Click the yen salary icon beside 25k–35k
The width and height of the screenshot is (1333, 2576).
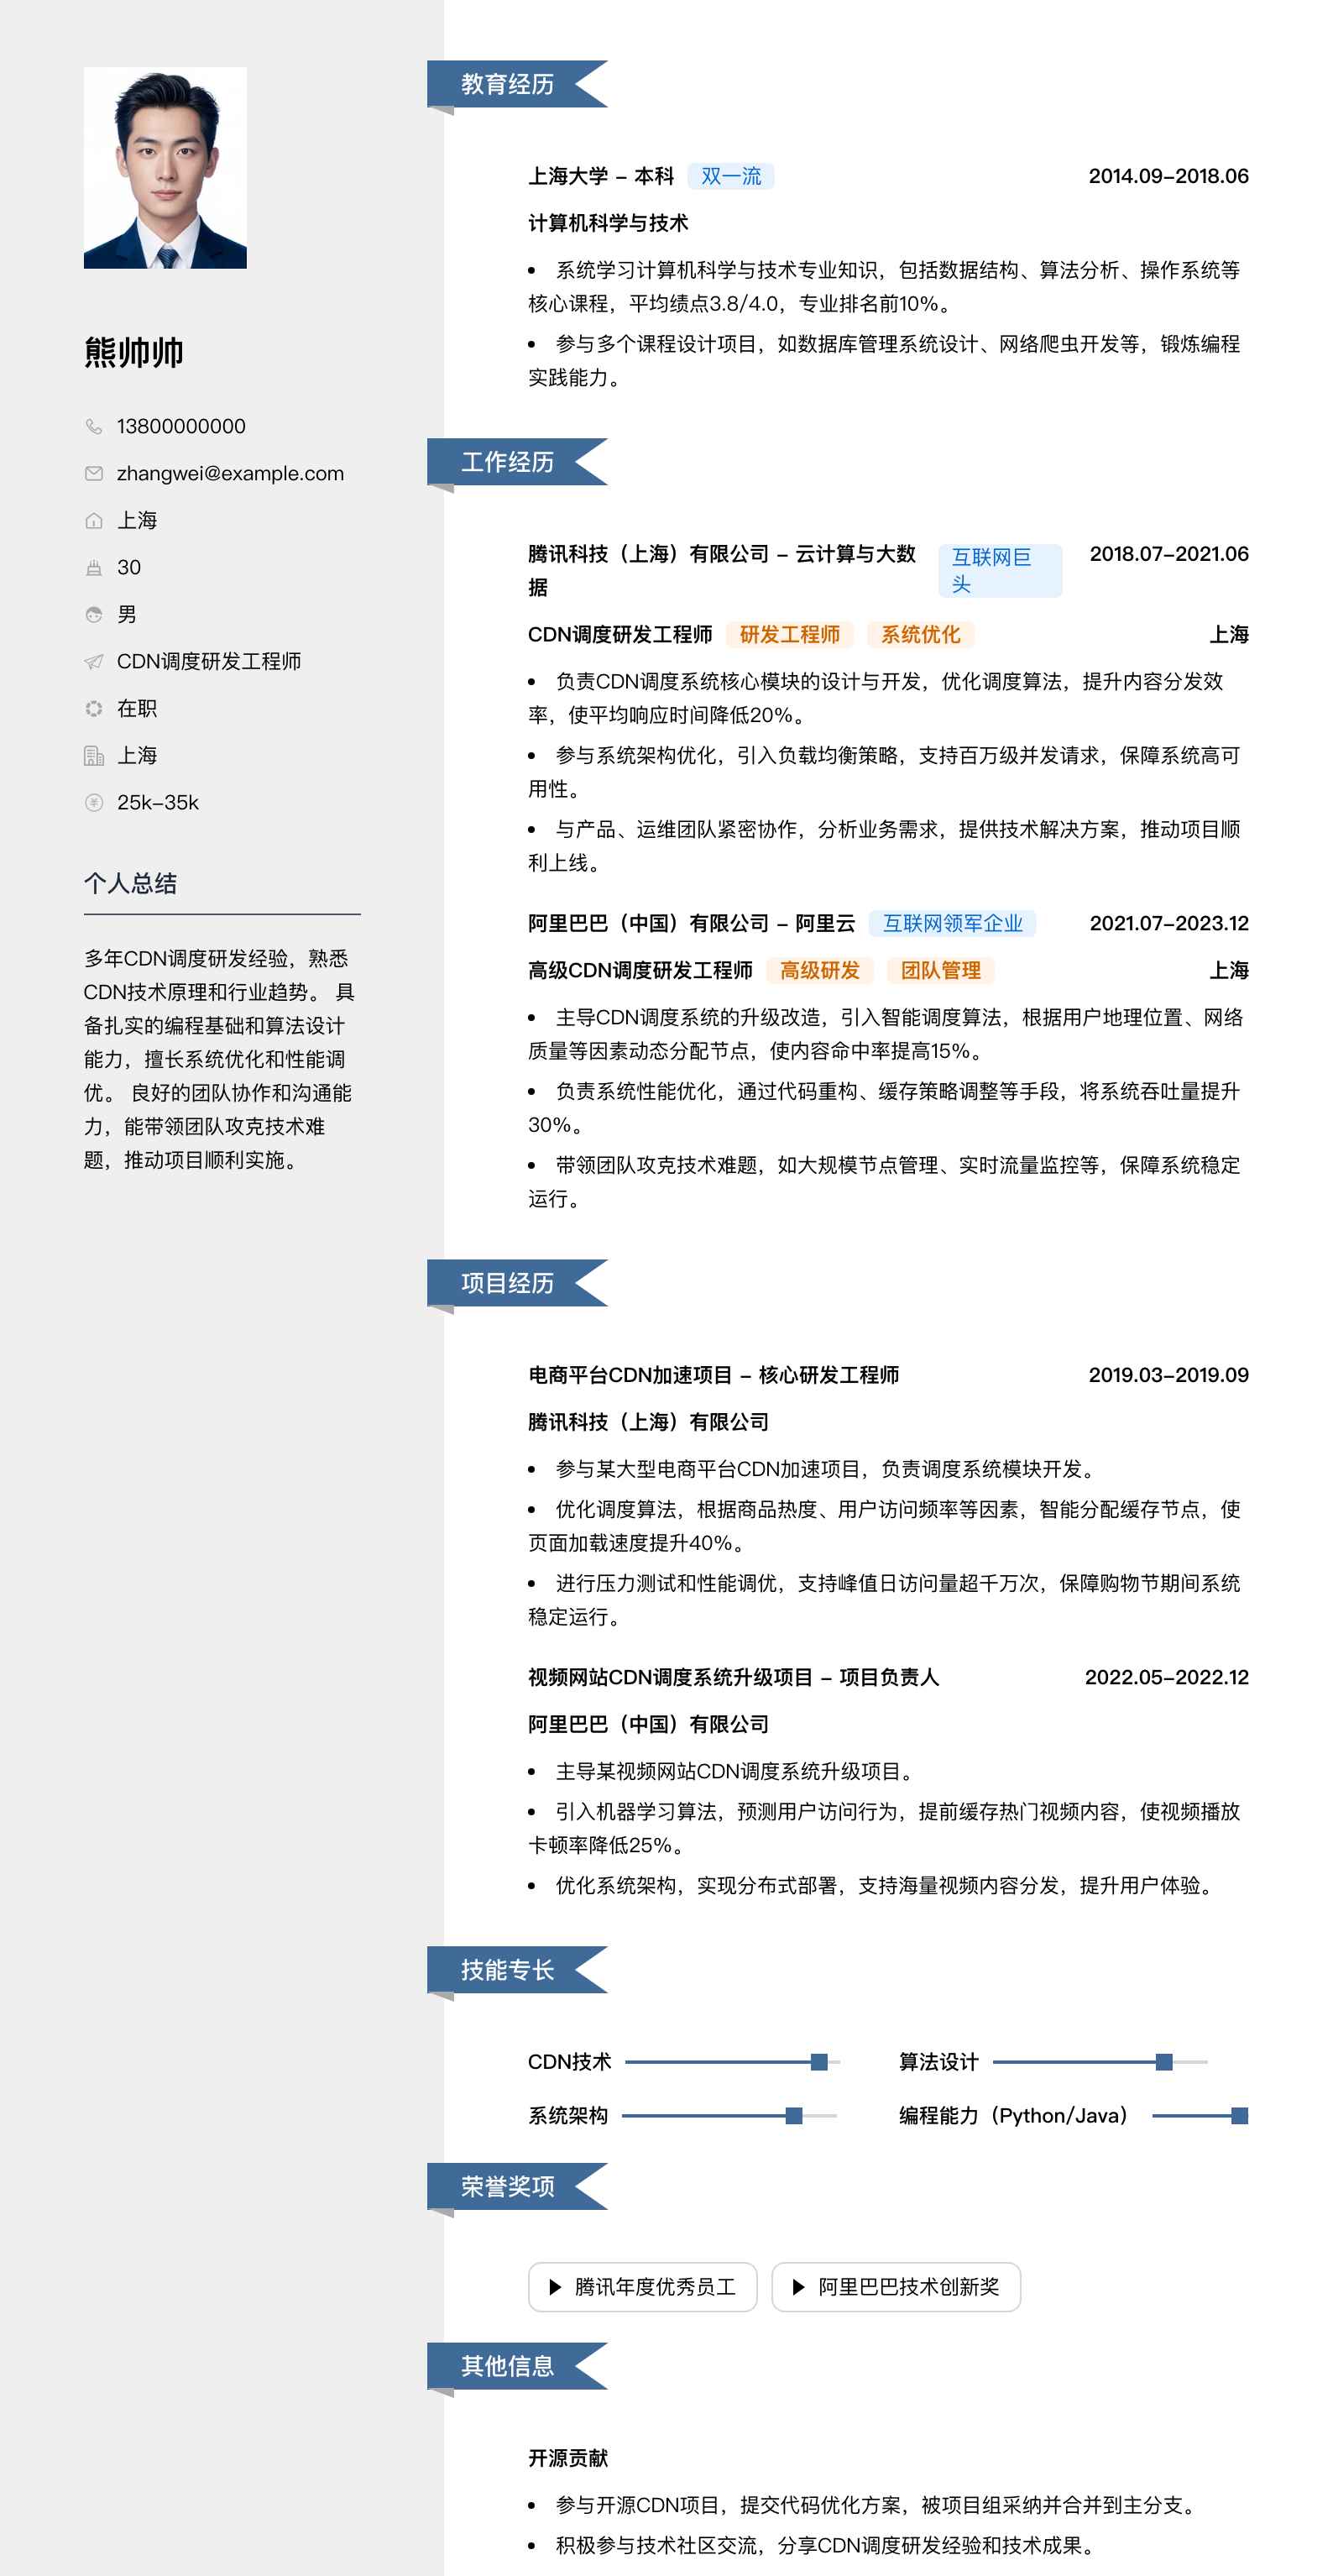click(94, 802)
